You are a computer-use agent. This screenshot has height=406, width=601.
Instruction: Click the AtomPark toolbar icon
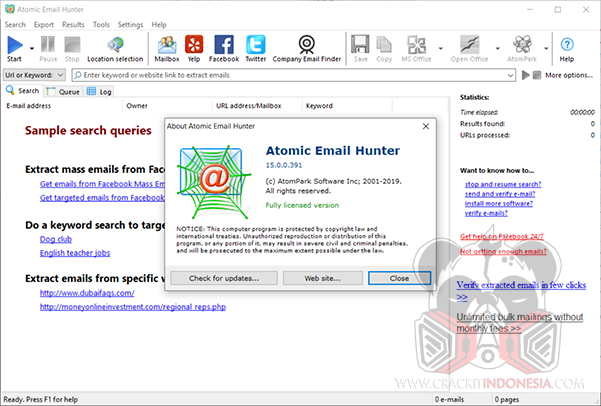click(x=522, y=49)
